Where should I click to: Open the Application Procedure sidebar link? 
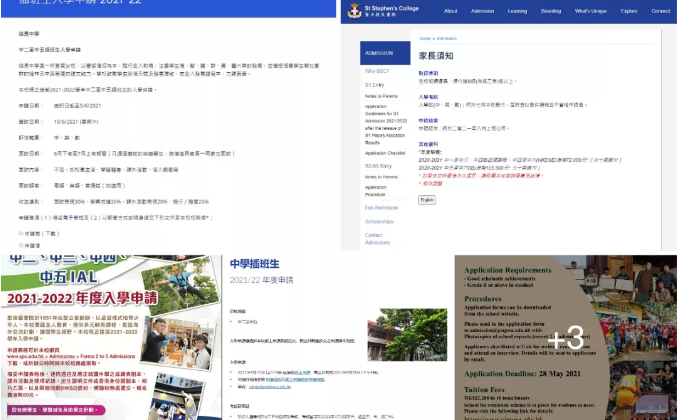click(376, 191)
